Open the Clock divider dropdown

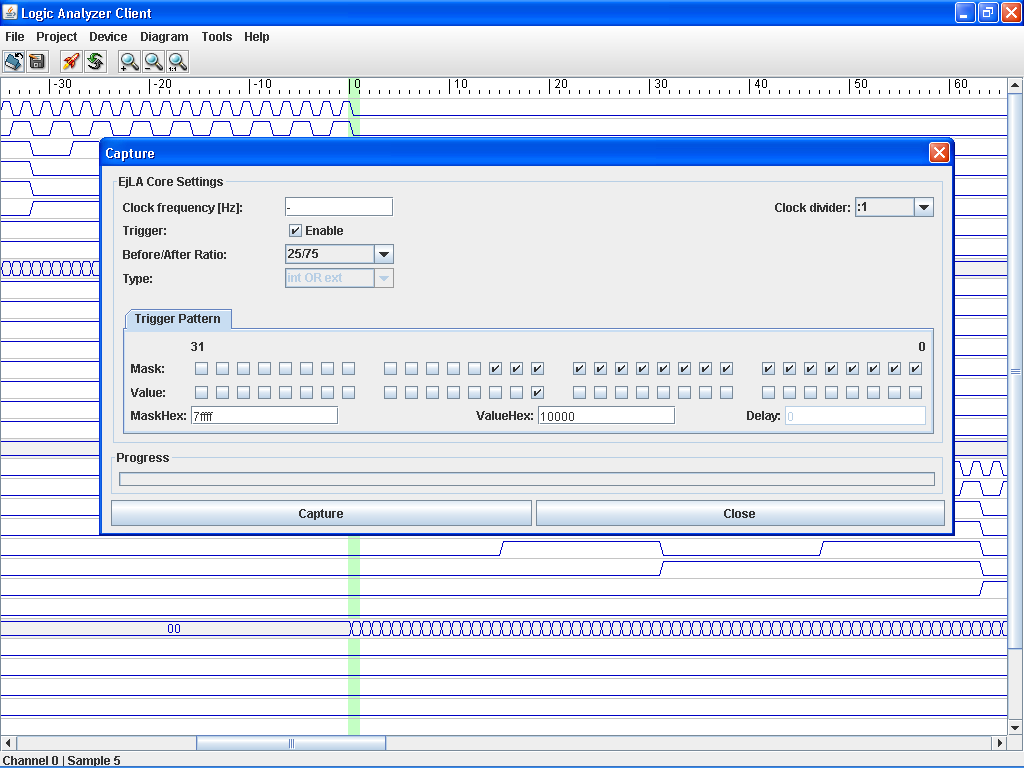[x=923, y=207]
